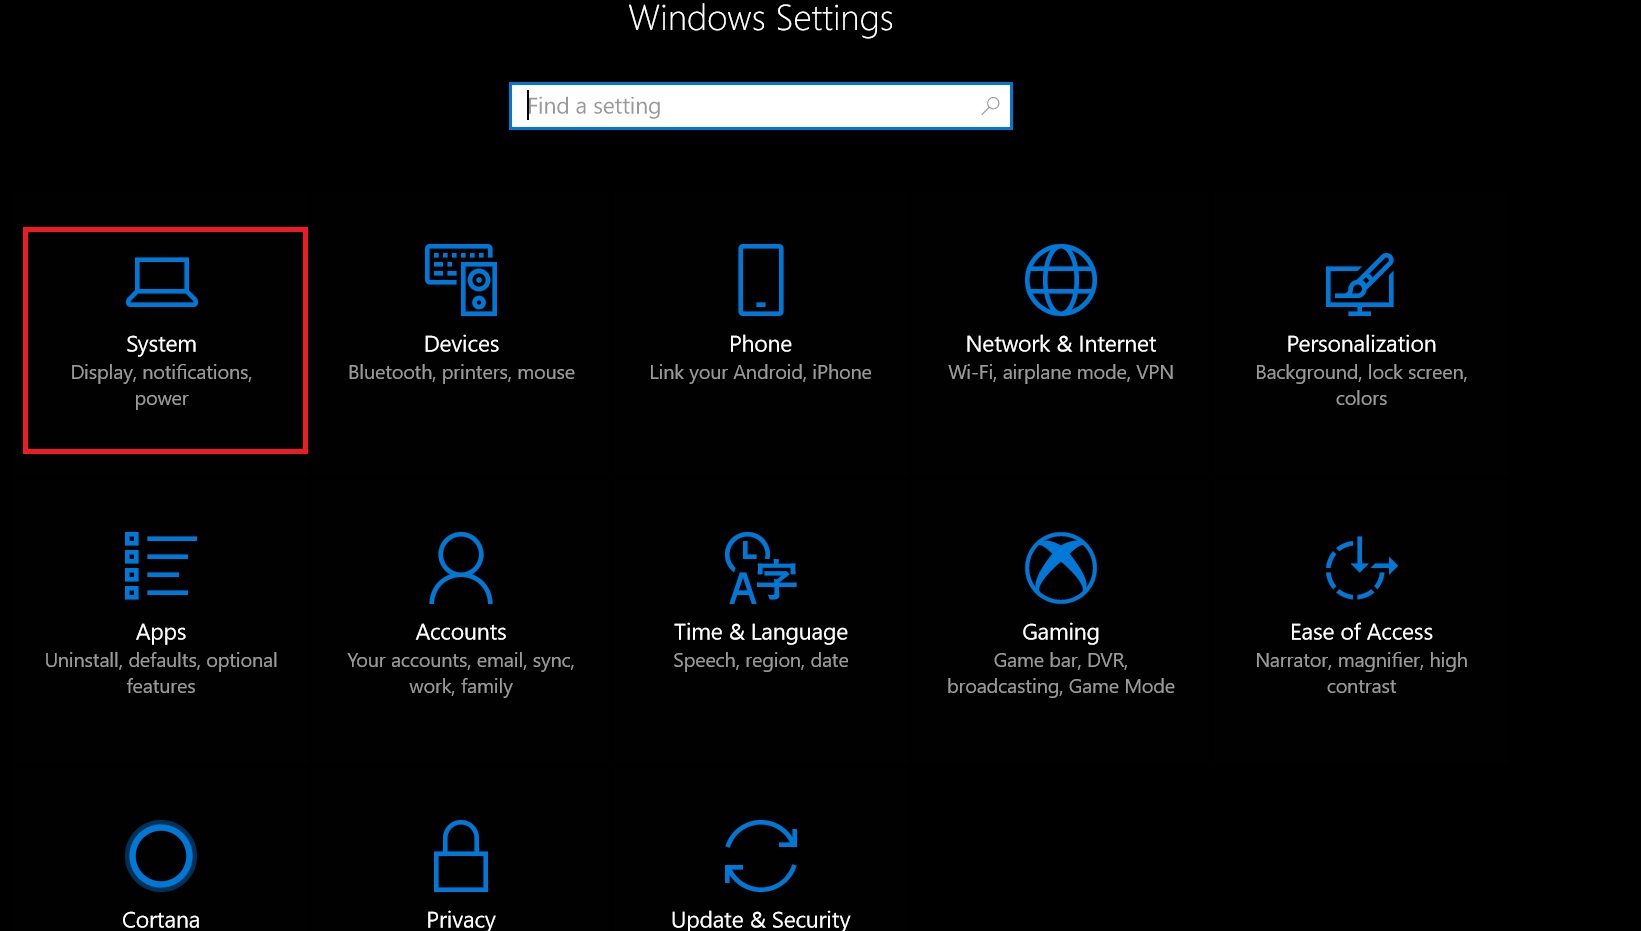Click the System laptop icon
Image resolution: width=1641 pixels, height=931 pixels.
click(x=161, y=281)
